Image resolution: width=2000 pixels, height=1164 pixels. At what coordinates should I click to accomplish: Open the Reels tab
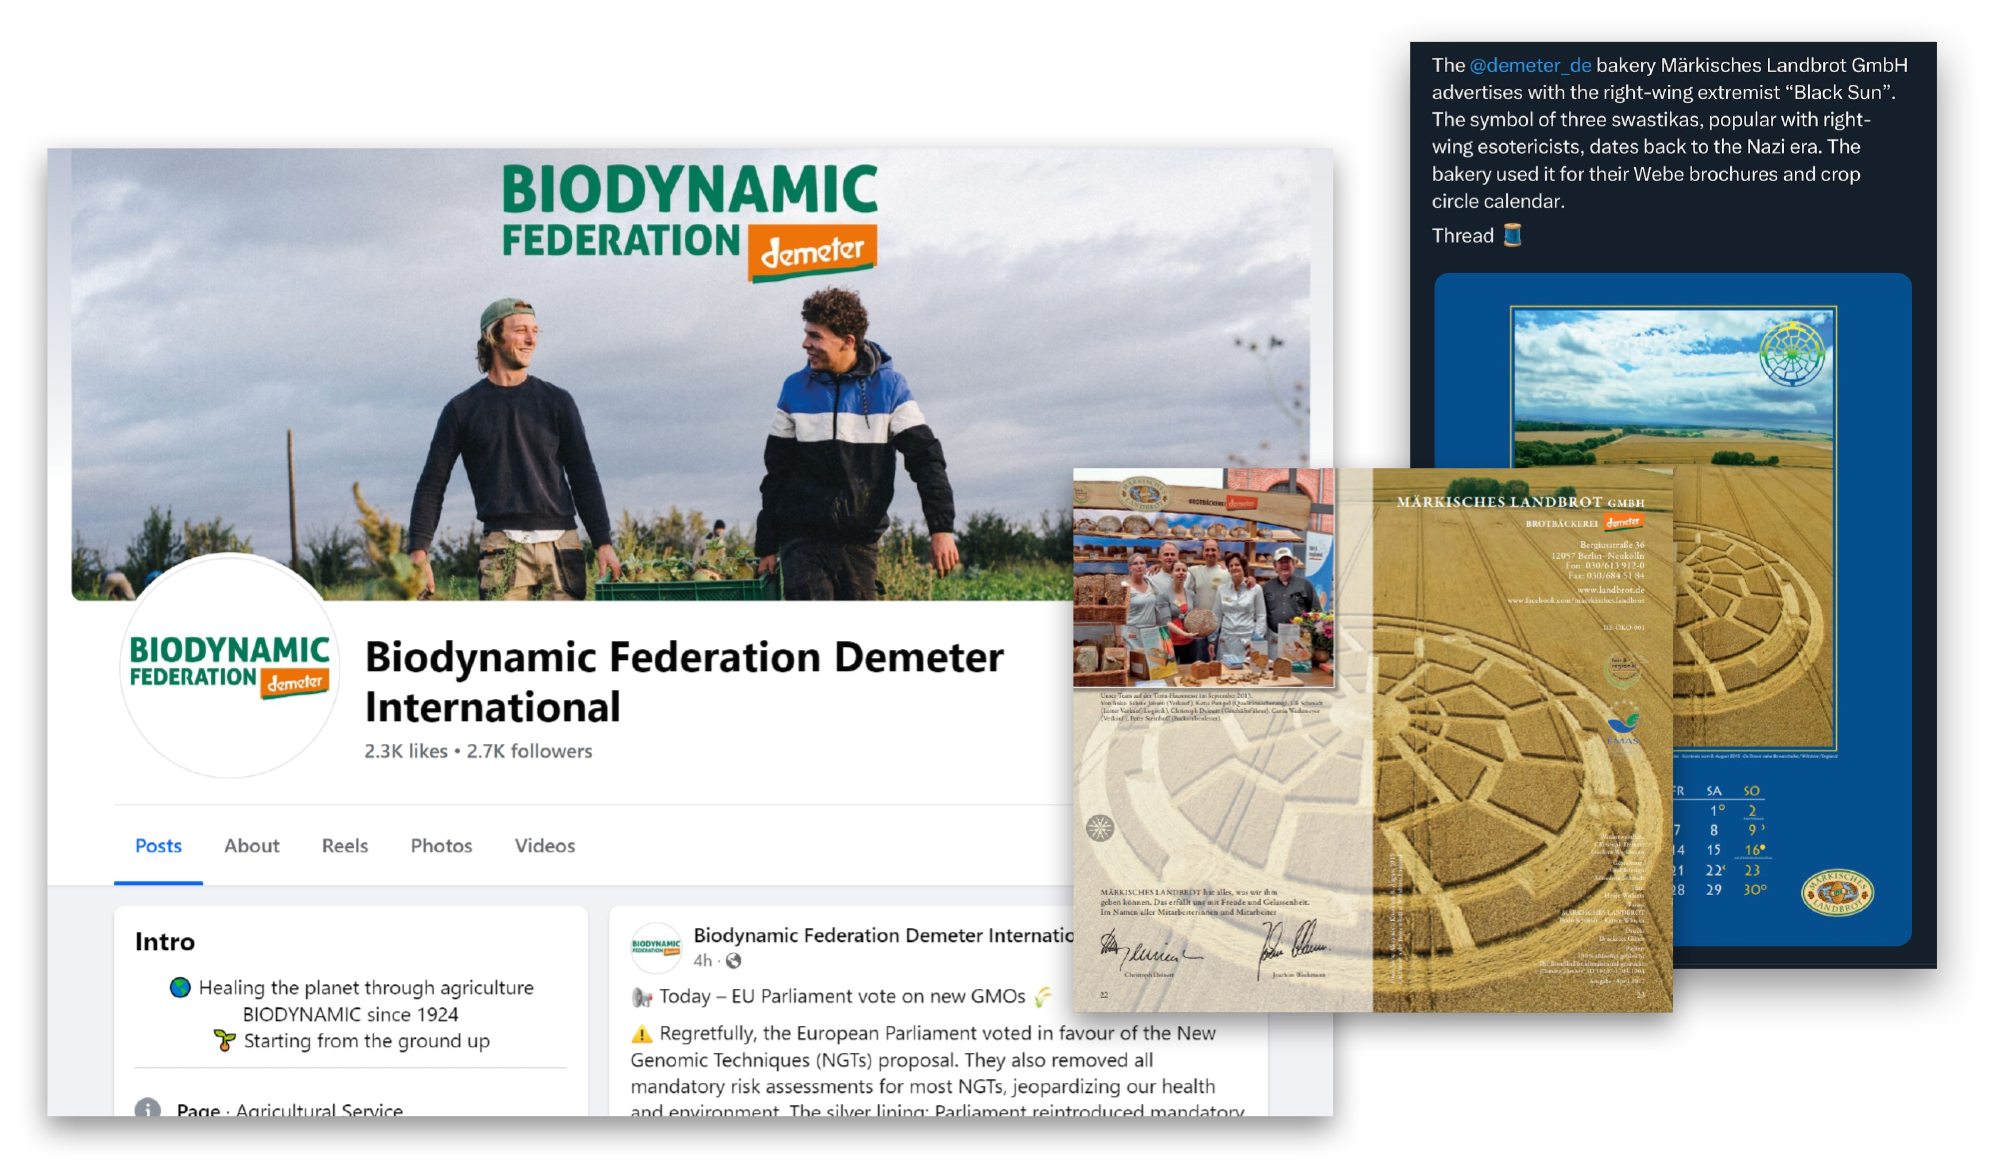coord(345,846)
